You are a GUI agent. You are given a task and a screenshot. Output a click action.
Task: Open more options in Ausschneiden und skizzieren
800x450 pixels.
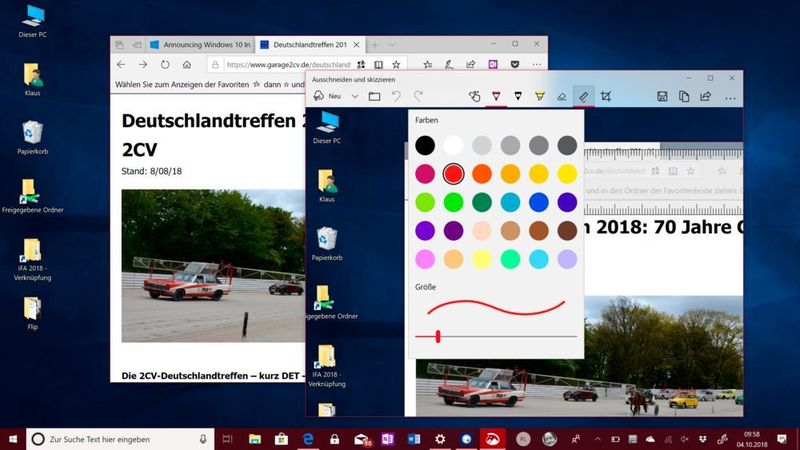pyautogui.click(x=730, y=97)
